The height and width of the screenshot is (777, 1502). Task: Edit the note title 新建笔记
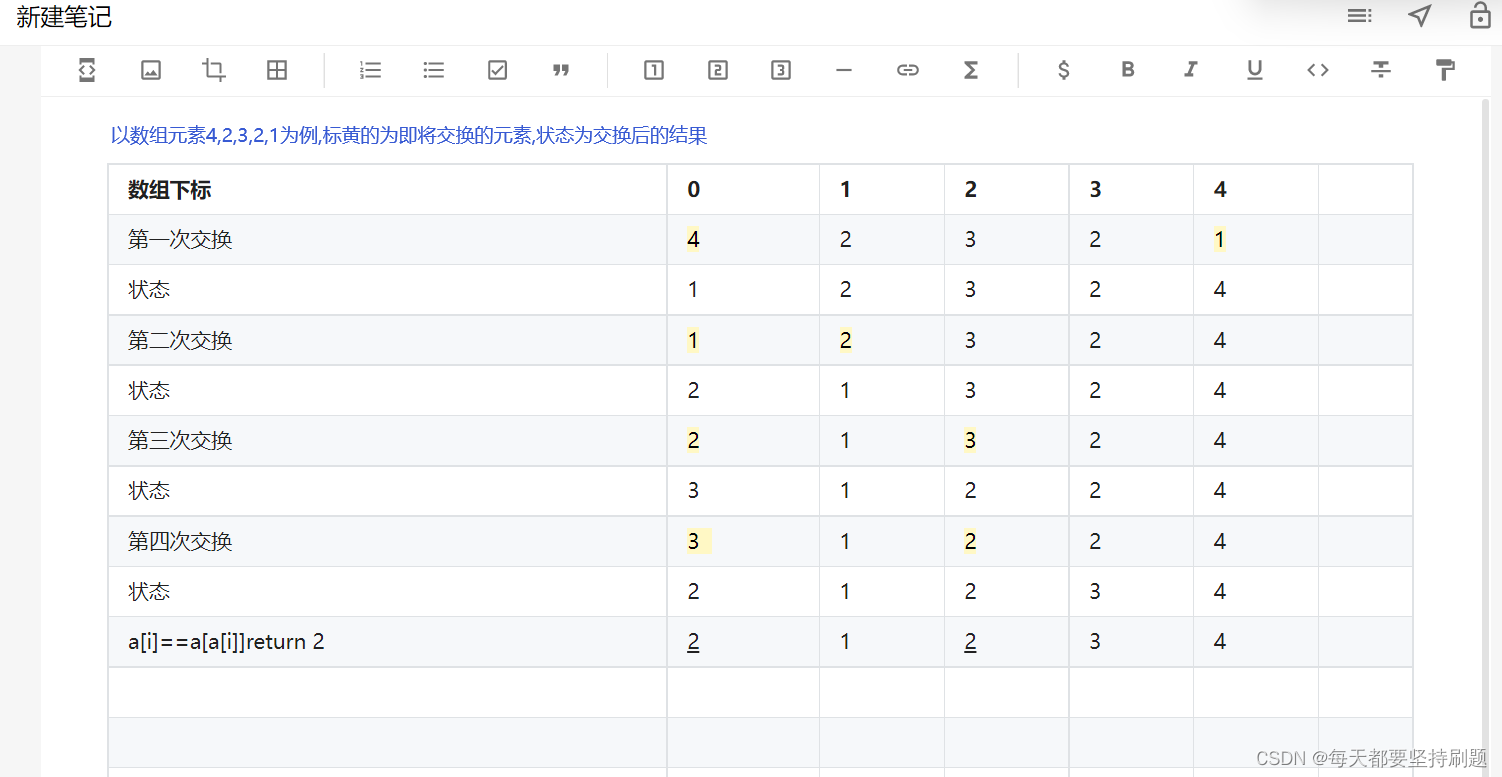[x=64, y=17]
